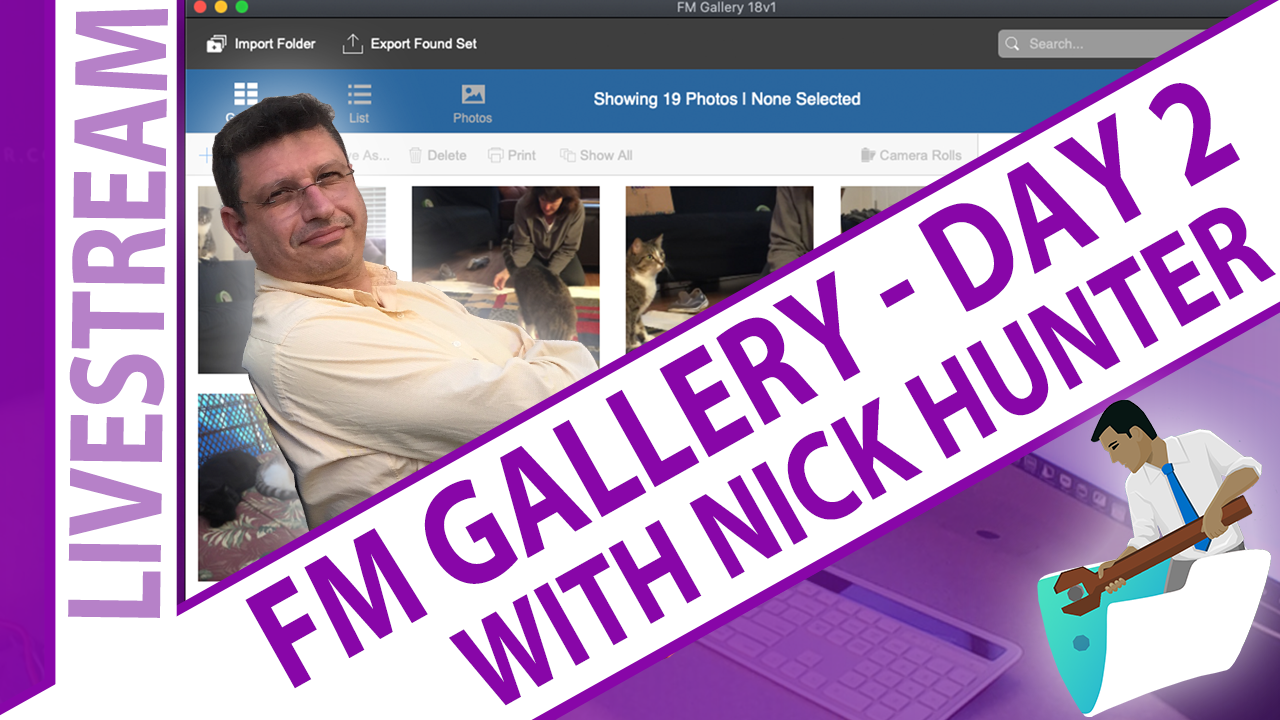The image size is (1280, 720).
Task: Click the Show All button
Action: [596, 155]
